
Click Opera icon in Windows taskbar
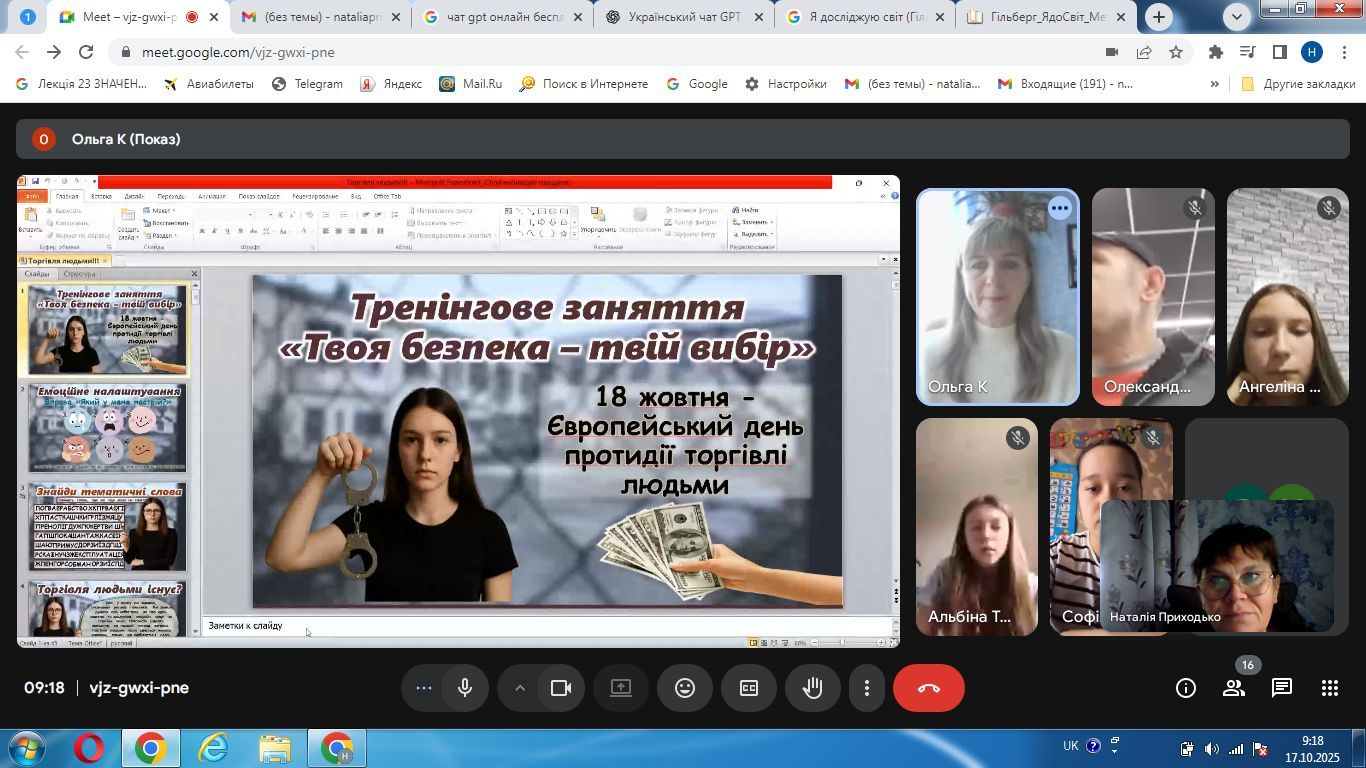pyautogui.click(x=89, y=748)
